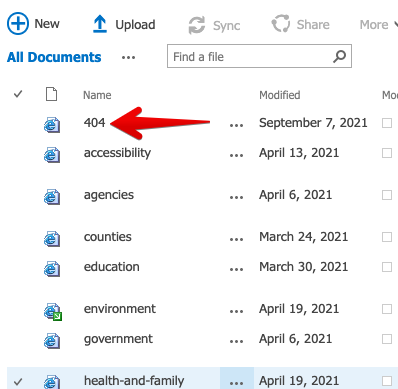
Task: Click the government page file icon
Action: coord(52,341)
